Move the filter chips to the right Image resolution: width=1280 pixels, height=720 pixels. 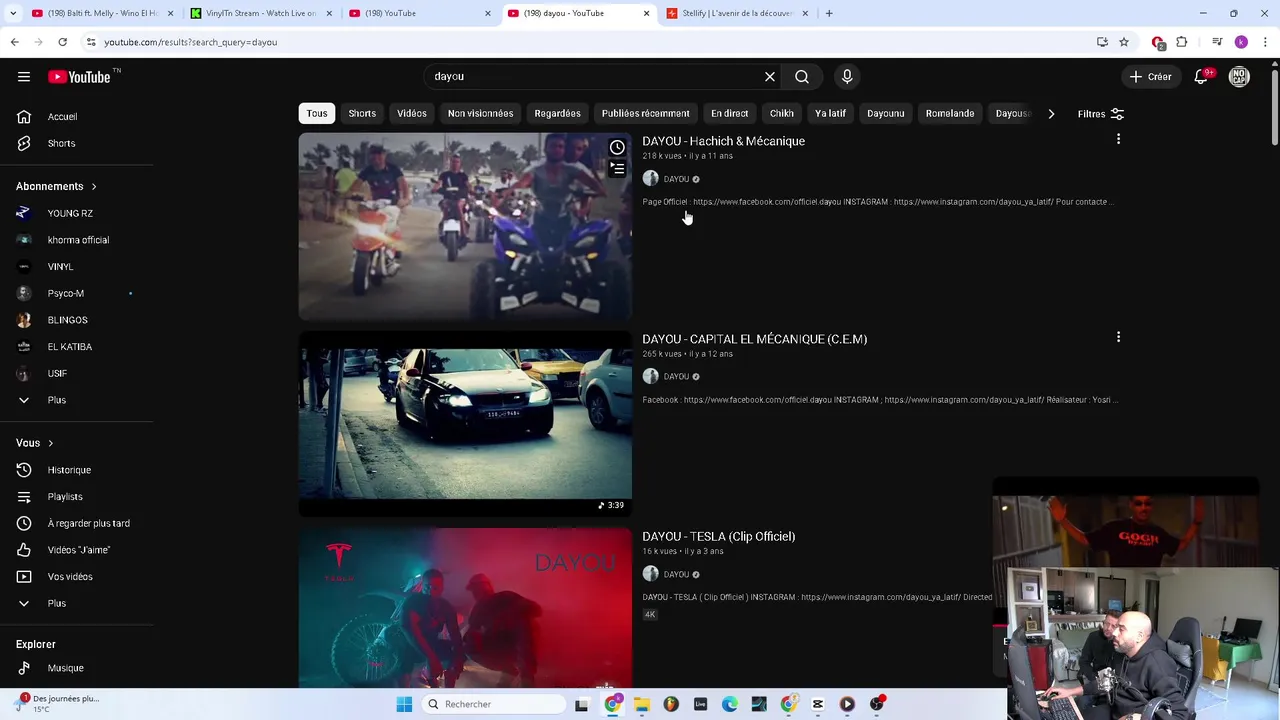point(1051,114)
